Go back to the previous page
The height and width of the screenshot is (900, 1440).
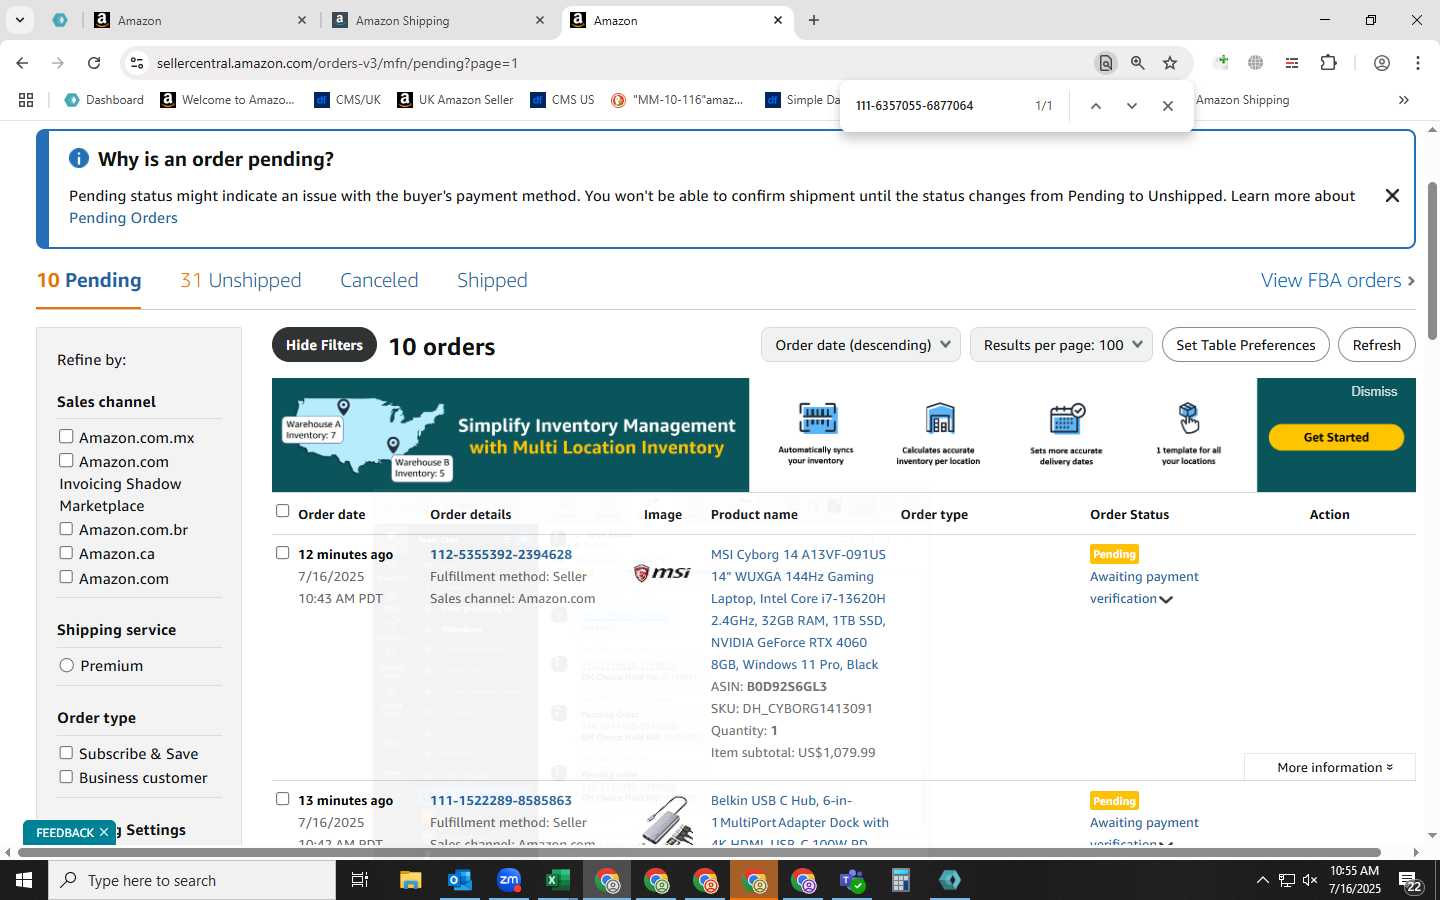tap(22, 63)
